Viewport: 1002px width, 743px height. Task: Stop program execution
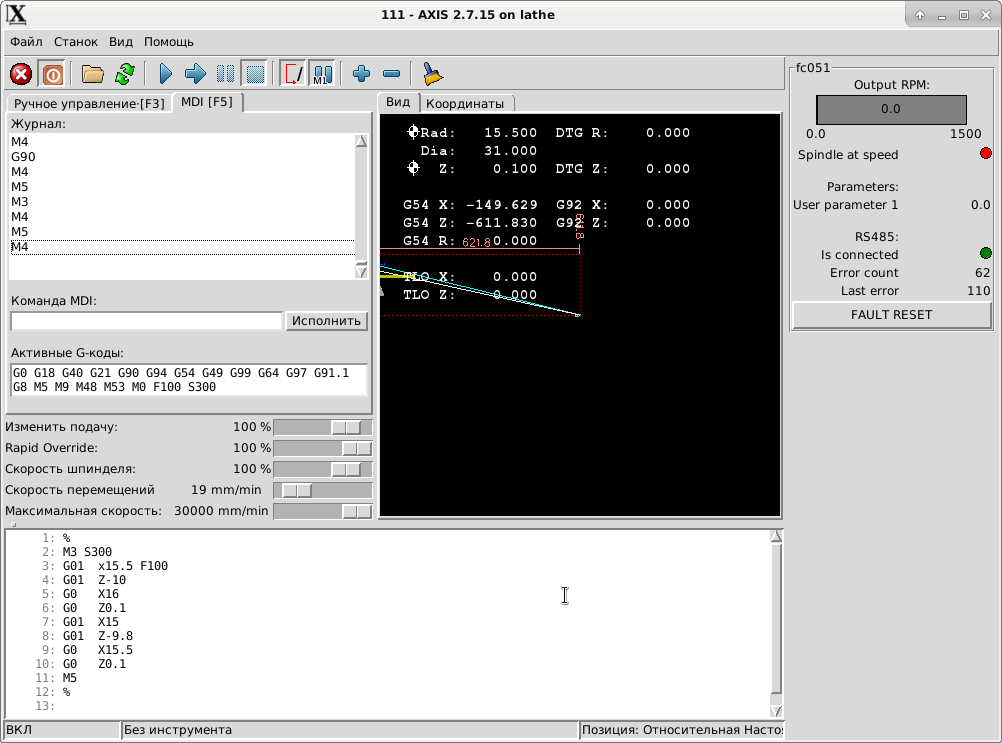click(x=255, y=74)
